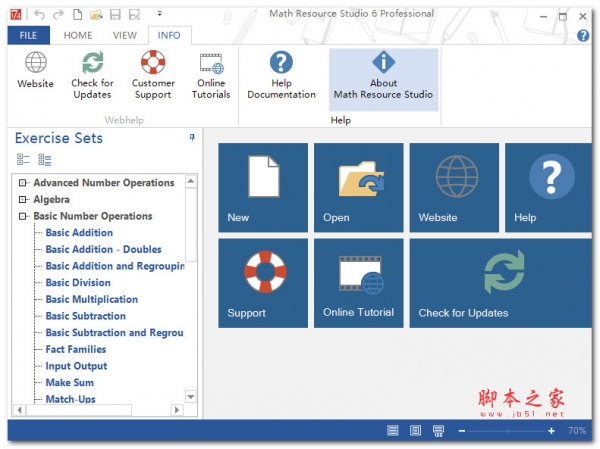Select Match-Ups exercise
Screen dimensions: 600x449
point(70,399)
